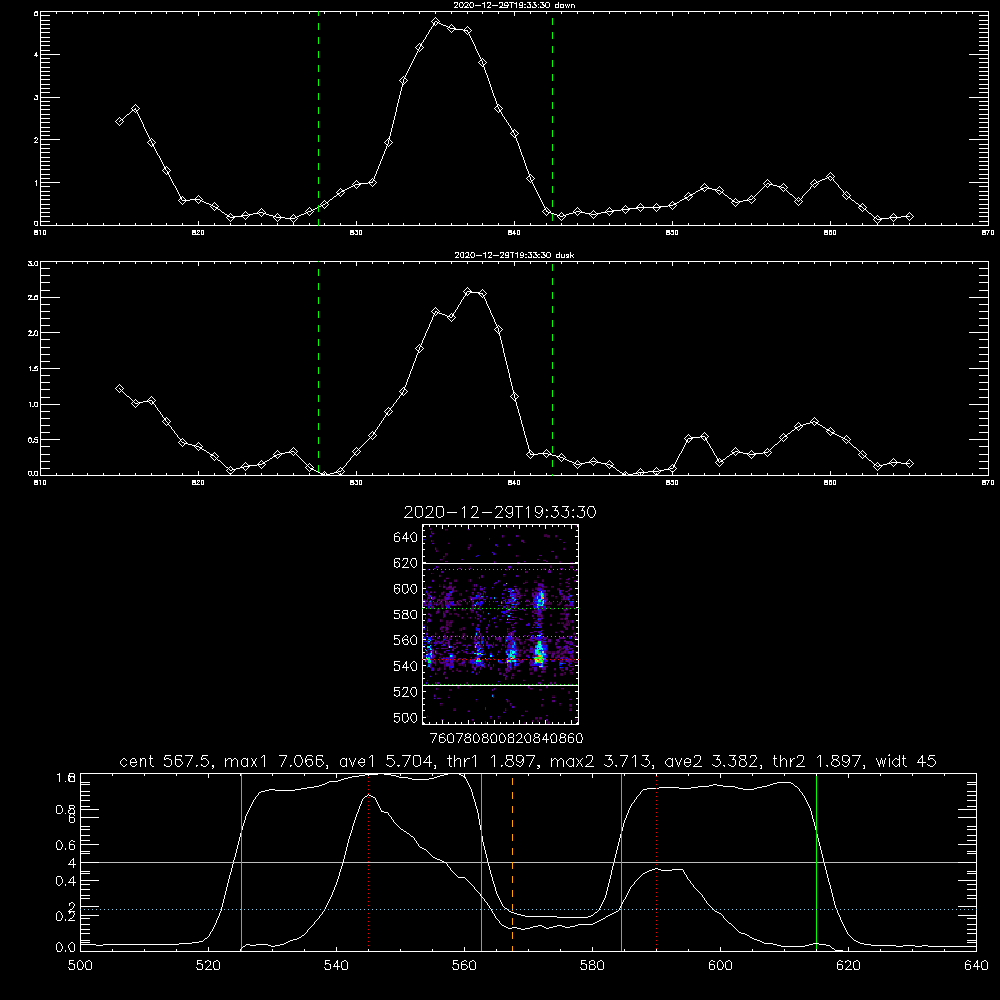The height and width of the screenshot is (1000, 1000).
Task: Click y-axis label 0.6 of bottom plot
Action: (66, 846)
